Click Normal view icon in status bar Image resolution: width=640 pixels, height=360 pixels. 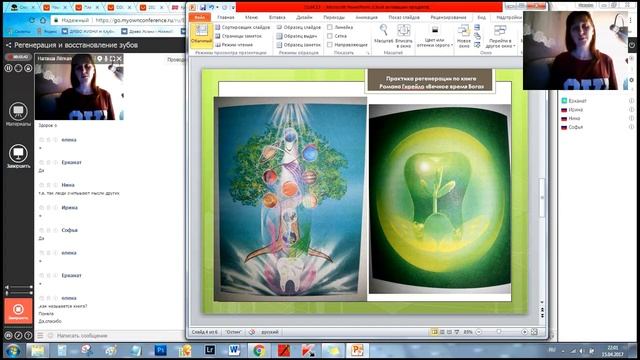[x=435, y=332]
